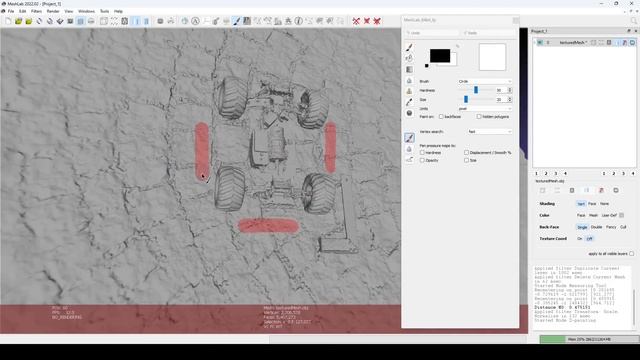Select the texturedMesh layer name
The width and height of the screenshot is (640, 360).
(573, 42)
